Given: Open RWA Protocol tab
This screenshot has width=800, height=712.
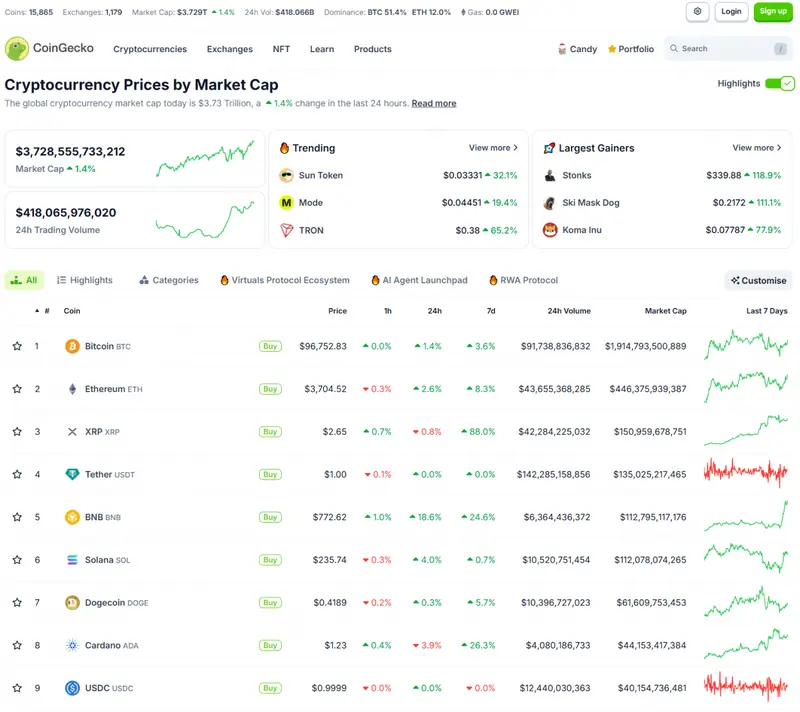Looking at the screenshot, I should point(523,281).
